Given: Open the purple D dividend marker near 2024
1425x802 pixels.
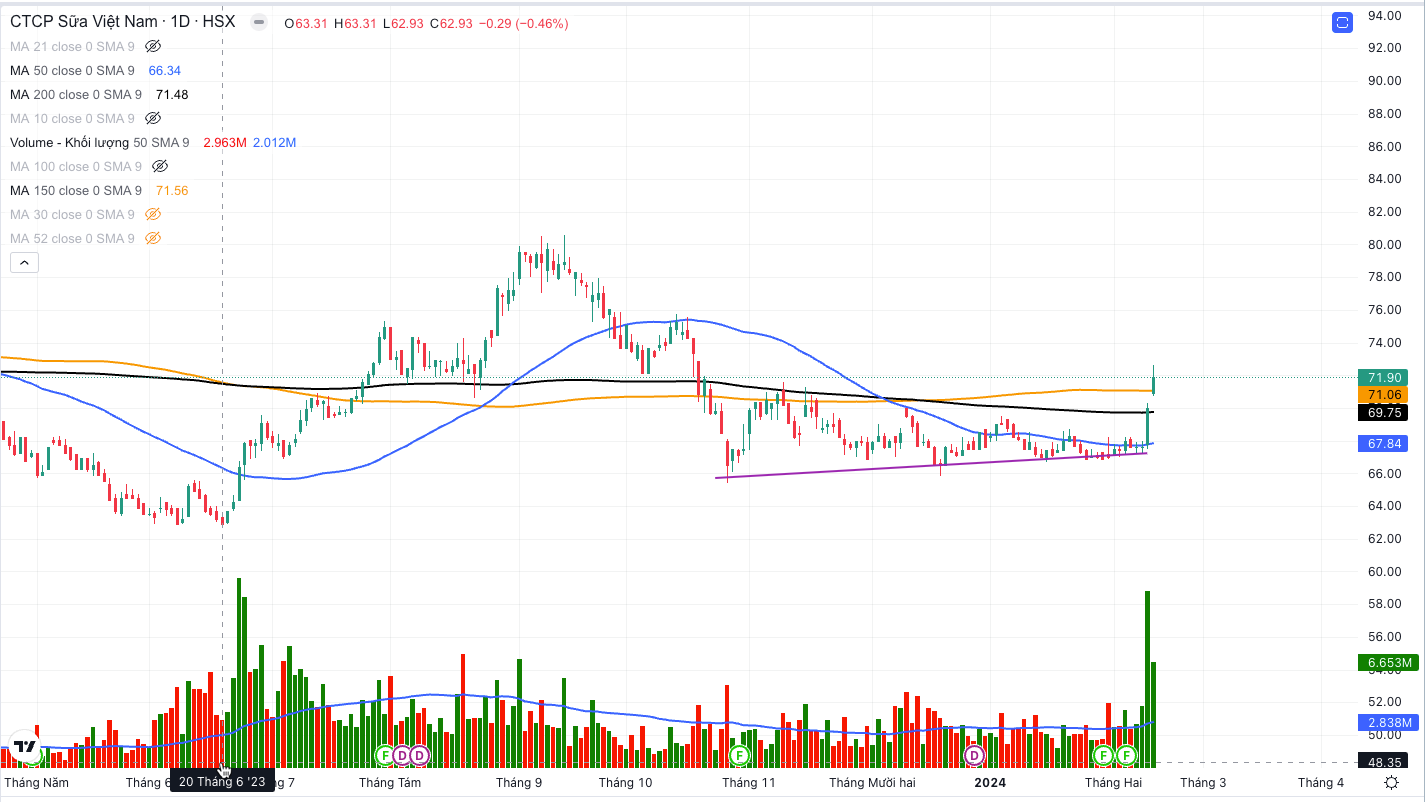Looking at the screenshot, I should point(974,754).
